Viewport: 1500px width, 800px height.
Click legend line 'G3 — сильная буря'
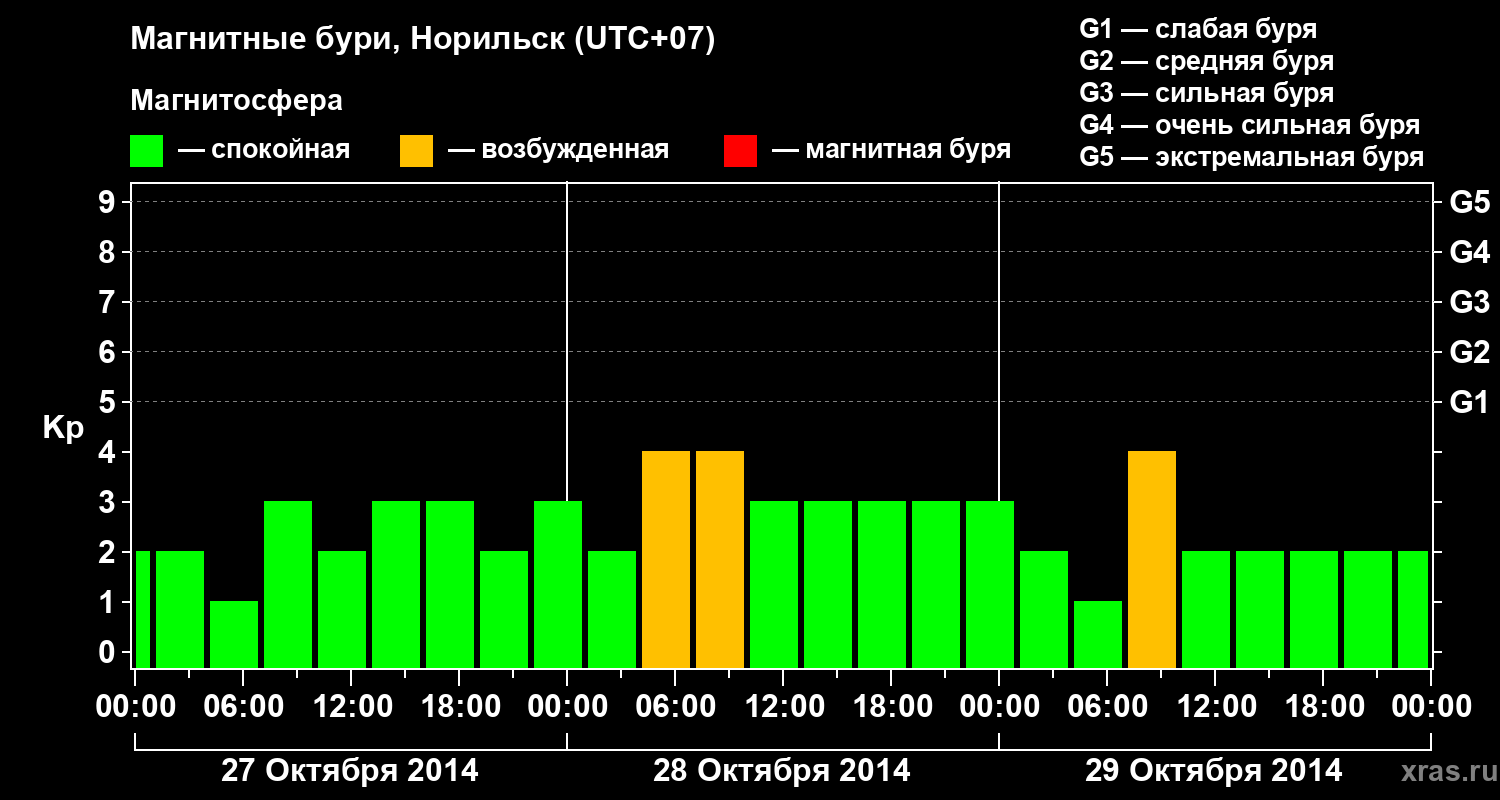click(1206, 93)
